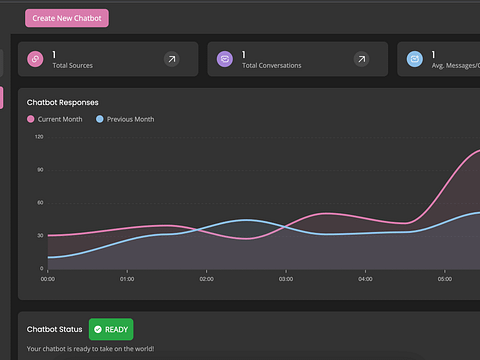Click the 00:00 x-axis label
Screen dimensions: 480x360
click(48, 279)
